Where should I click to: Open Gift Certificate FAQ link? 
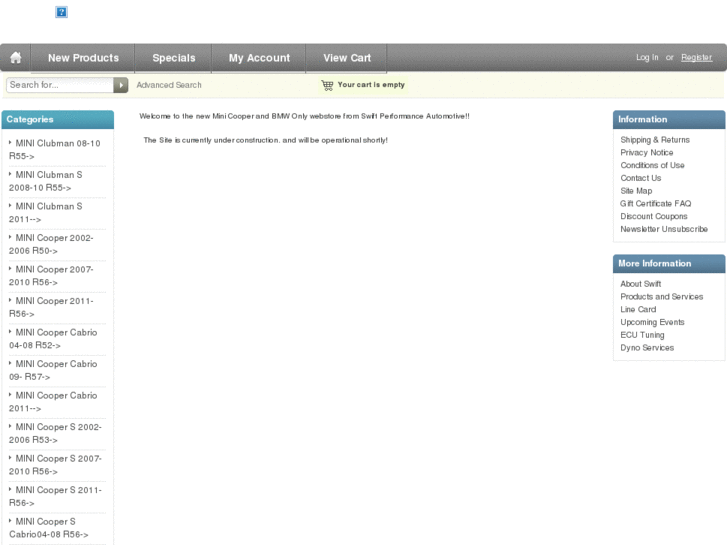coord(656,203)
